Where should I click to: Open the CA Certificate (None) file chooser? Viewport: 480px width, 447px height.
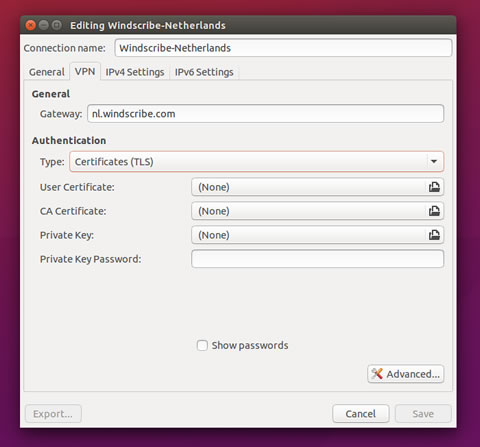[x=317, y=211]
